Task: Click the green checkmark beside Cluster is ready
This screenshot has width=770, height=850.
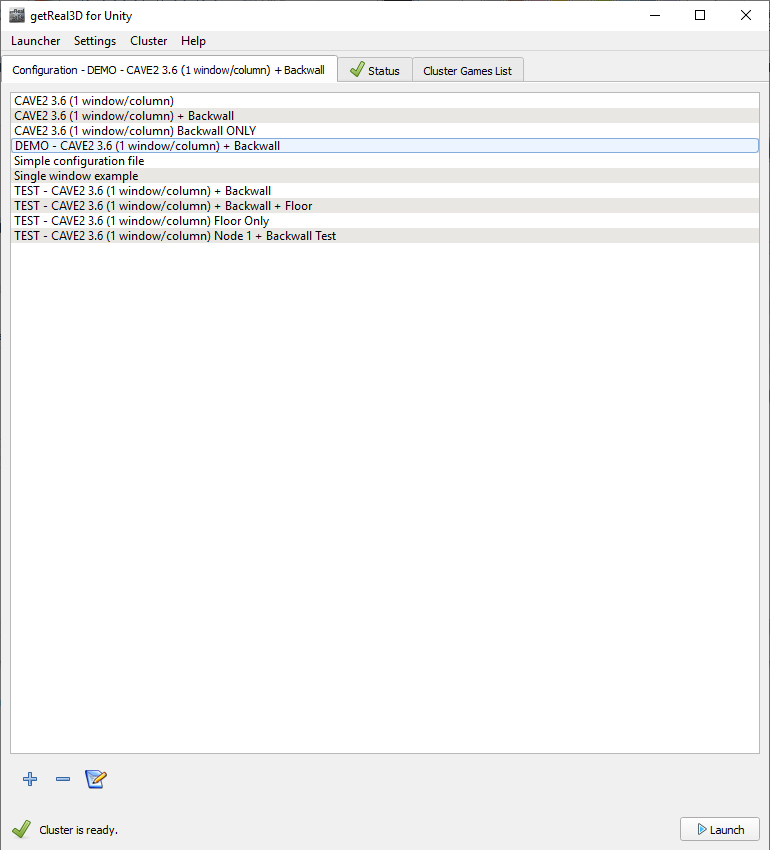Action: pos(22,829)
